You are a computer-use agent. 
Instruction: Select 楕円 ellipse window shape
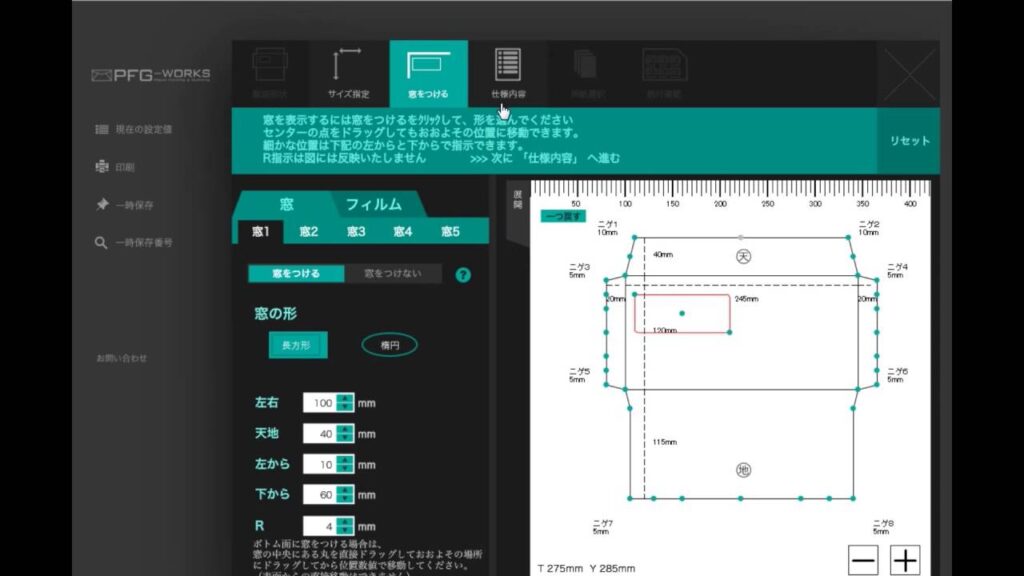(390, 345)
